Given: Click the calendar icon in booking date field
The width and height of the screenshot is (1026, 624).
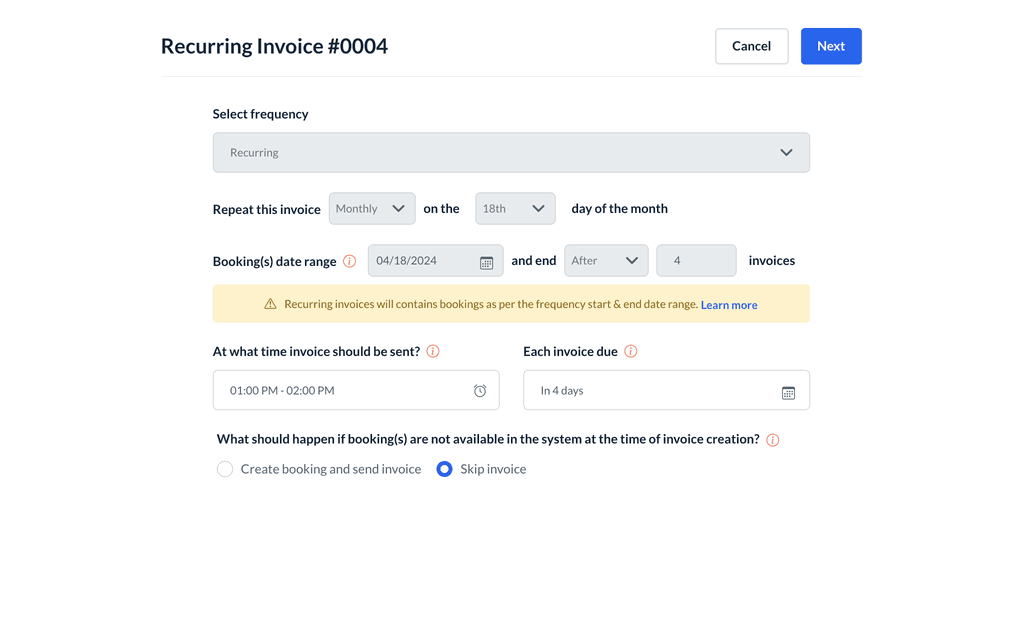Looking at the screenshot, I should coord(486,262).
